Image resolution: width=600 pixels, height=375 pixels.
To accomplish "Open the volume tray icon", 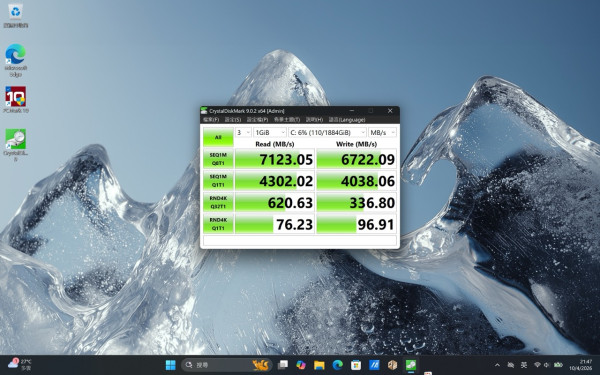I will click(546, 365).
